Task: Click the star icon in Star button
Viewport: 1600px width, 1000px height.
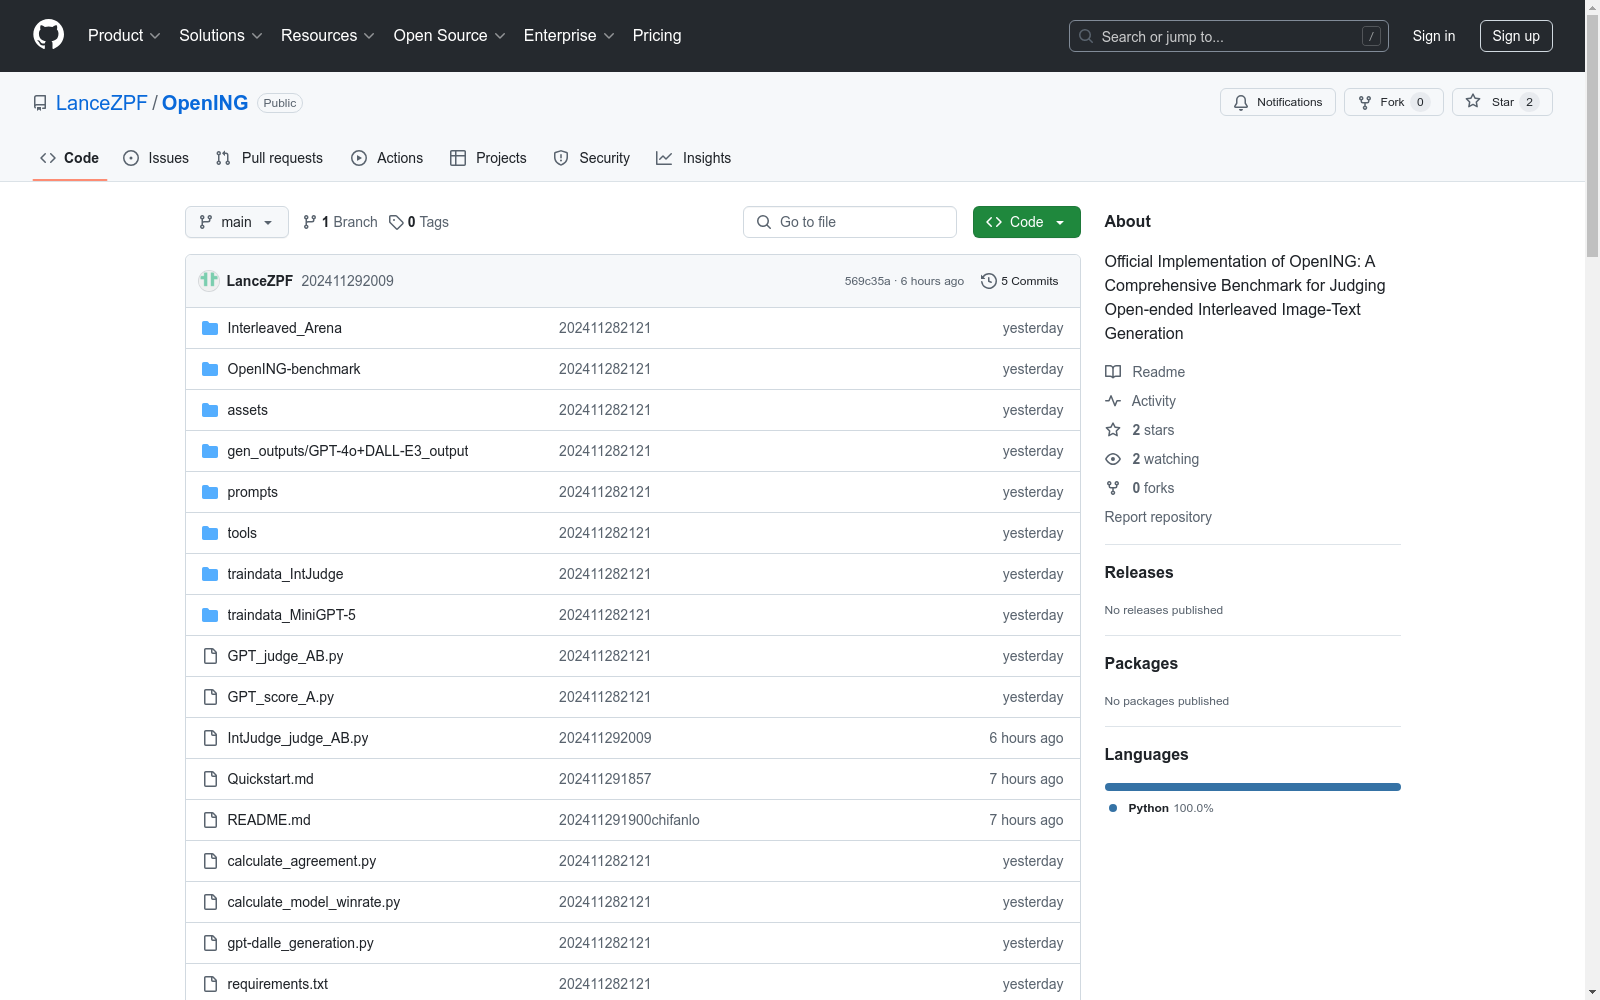Action: [1473, 101]
